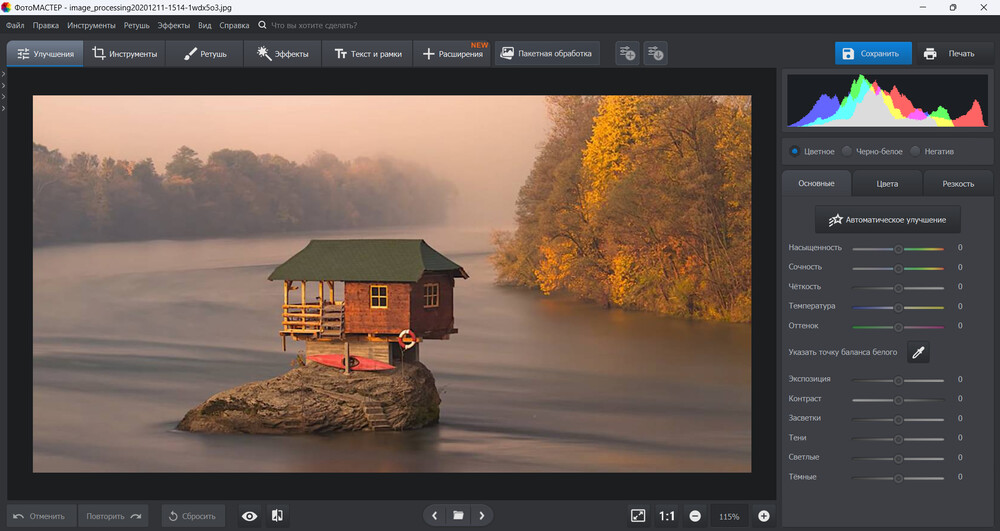Click the Насыщенность slider handle
The width and height of the screenshot is (1000, 531).
[x=898, y=248]
